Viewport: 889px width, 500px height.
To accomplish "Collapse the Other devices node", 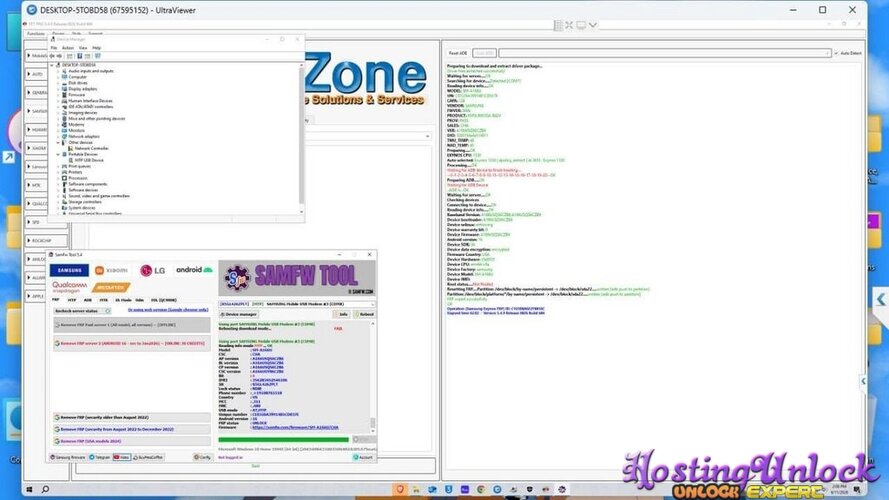I will 58,142.
